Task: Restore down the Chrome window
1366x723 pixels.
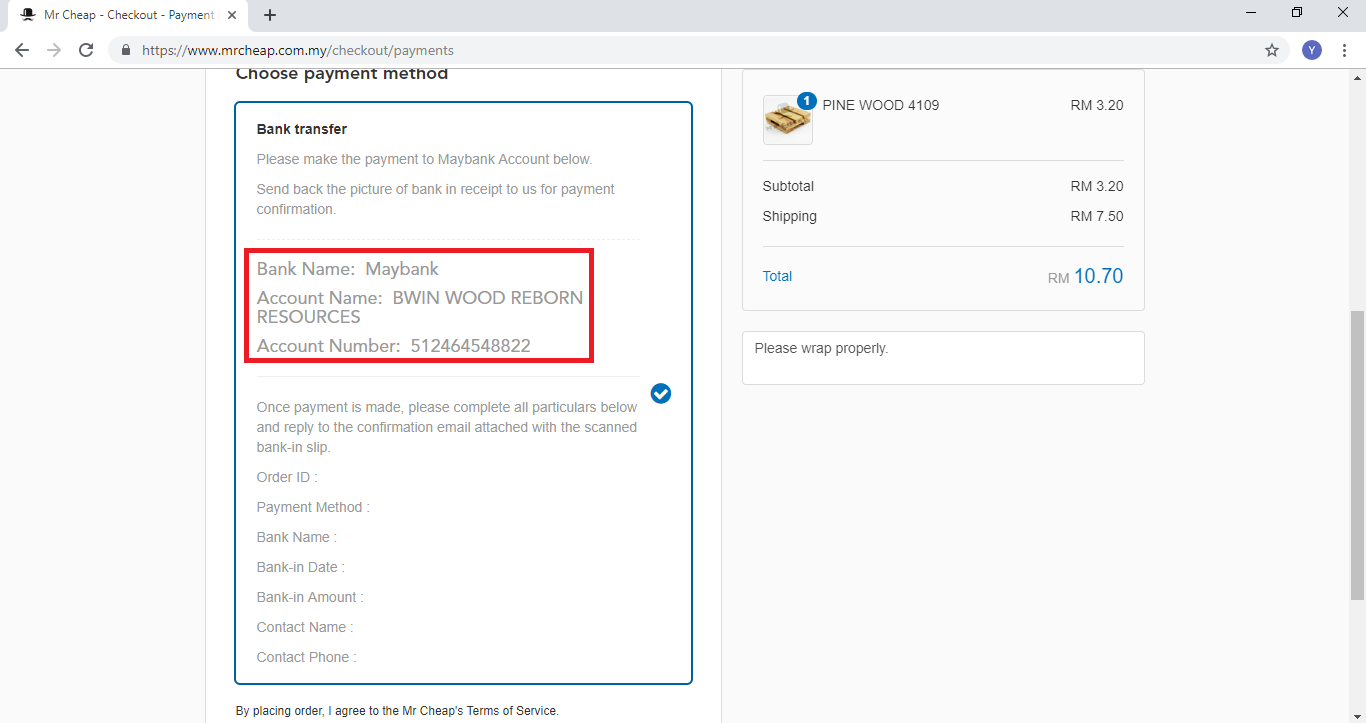Action: tap(1297, 13)
